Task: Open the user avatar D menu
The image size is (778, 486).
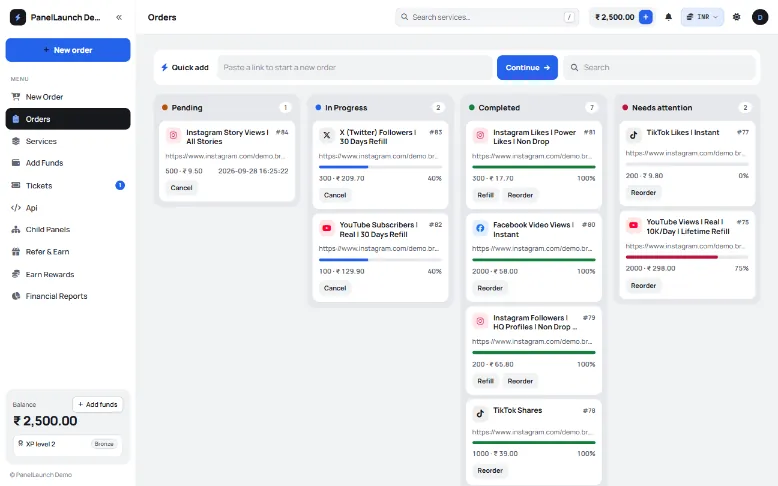Action: (760, 17)
